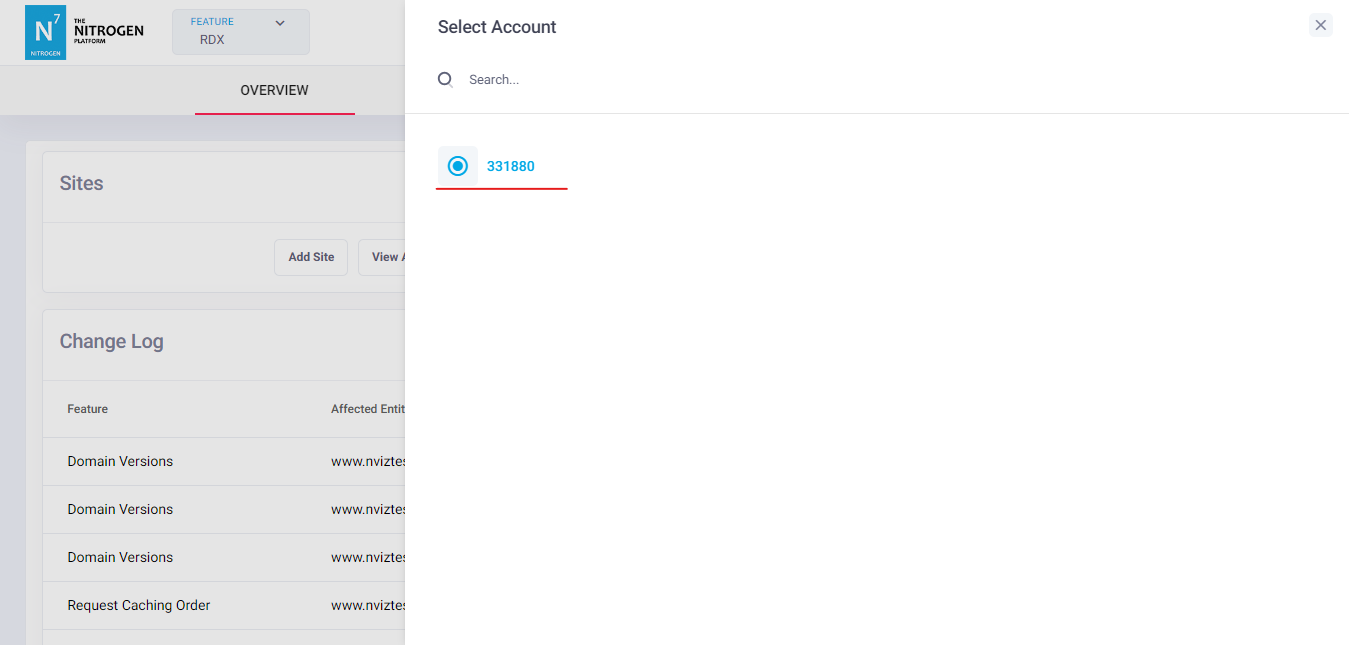Open the Feature RDX selector

240,32
